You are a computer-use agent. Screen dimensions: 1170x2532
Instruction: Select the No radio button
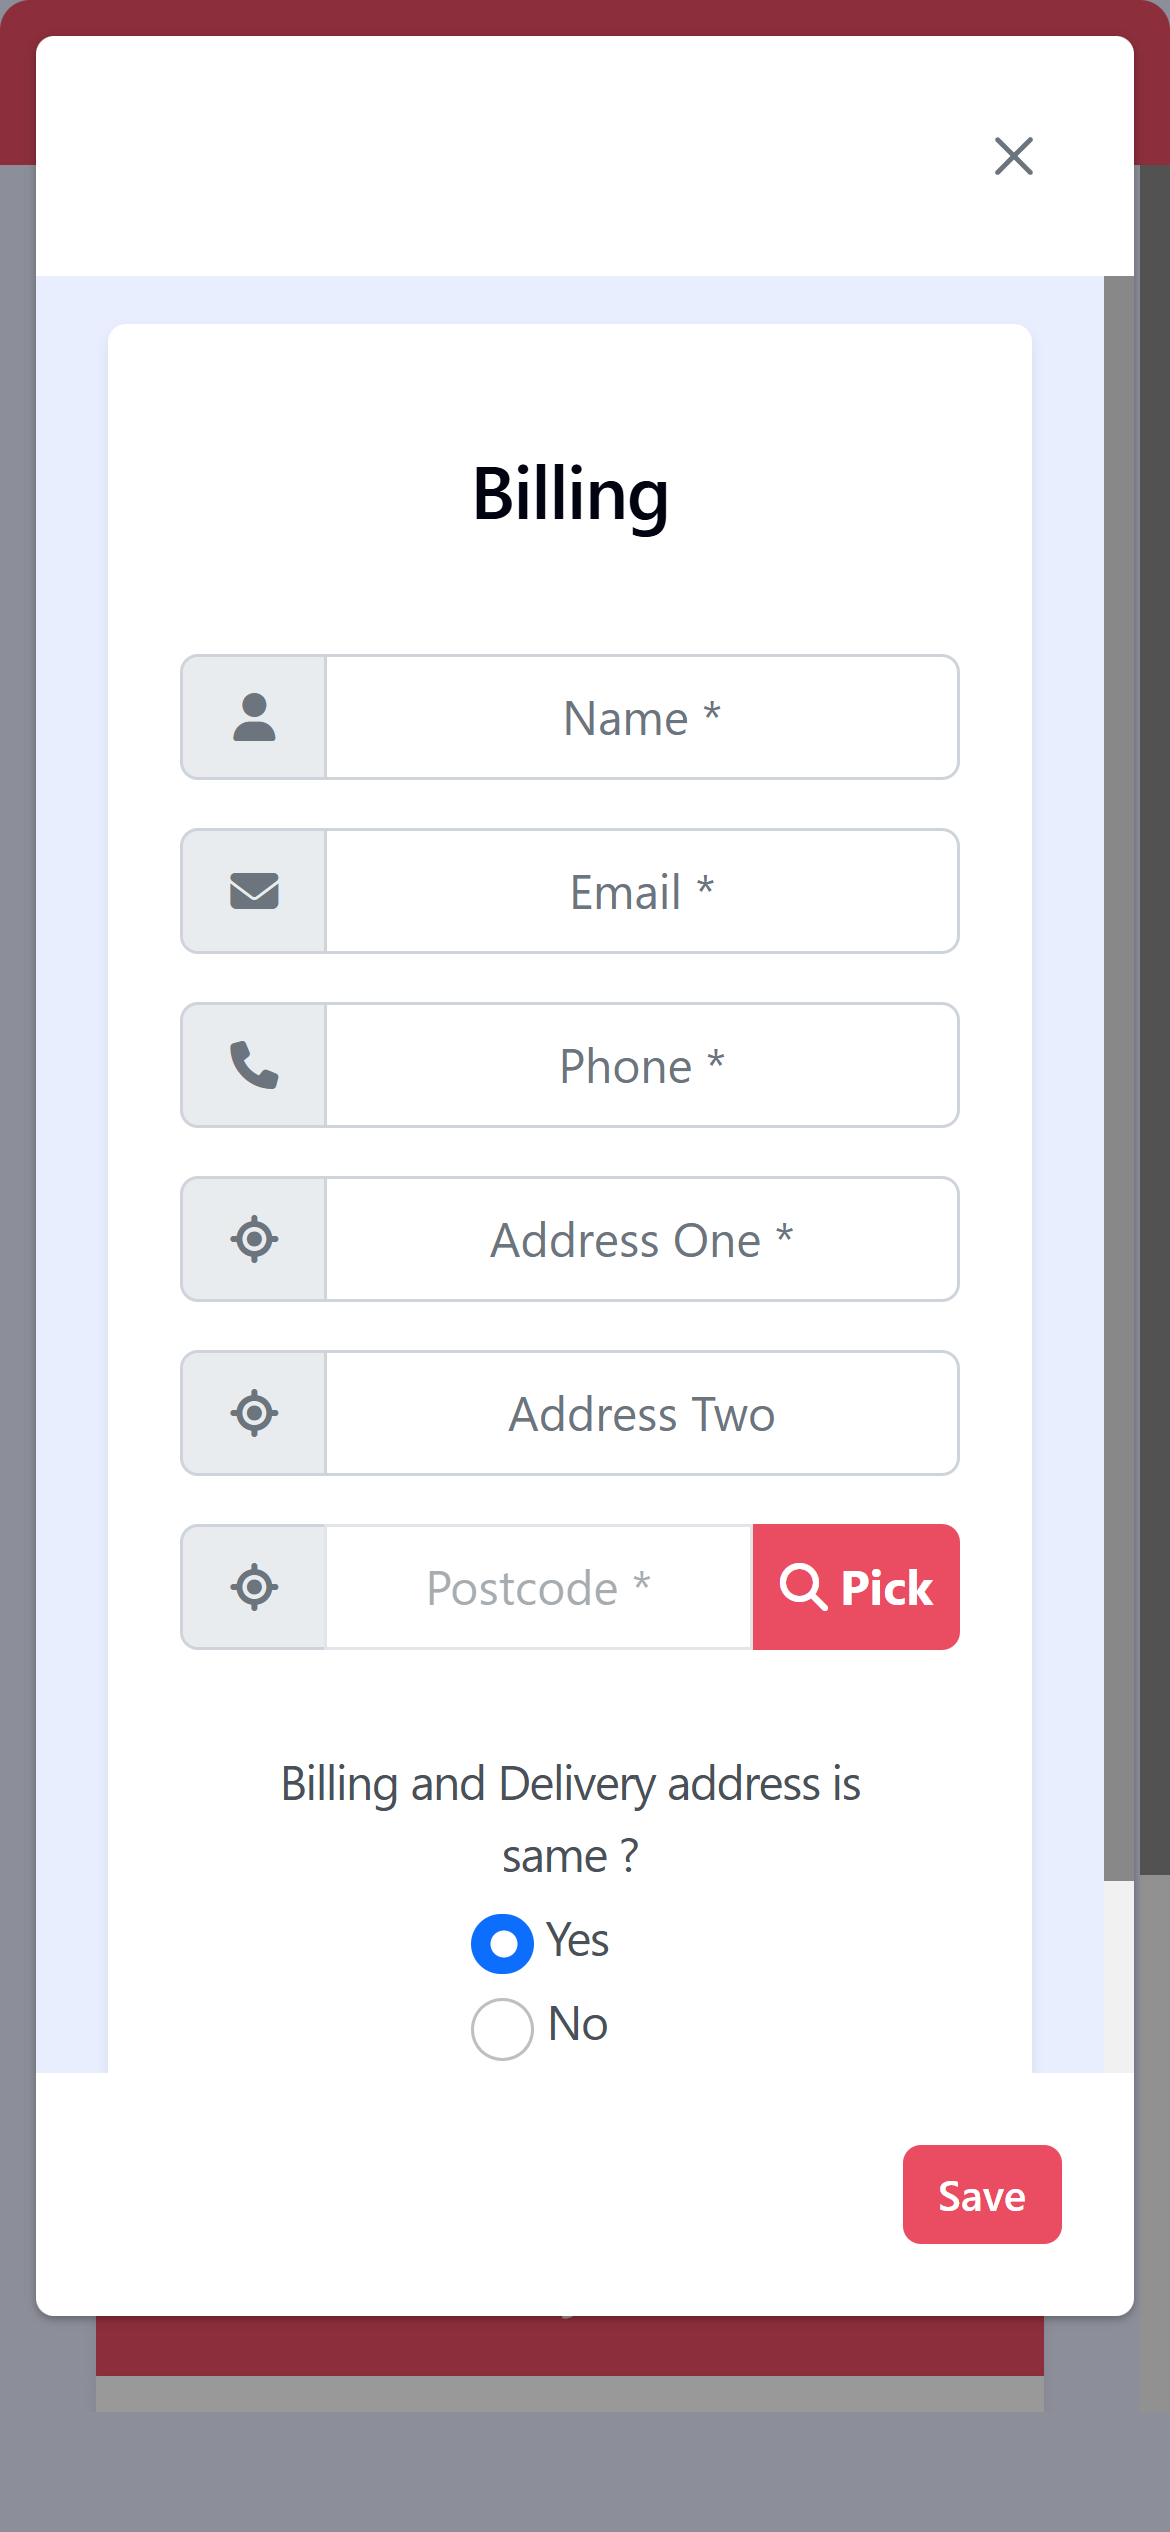[502, 2029]
